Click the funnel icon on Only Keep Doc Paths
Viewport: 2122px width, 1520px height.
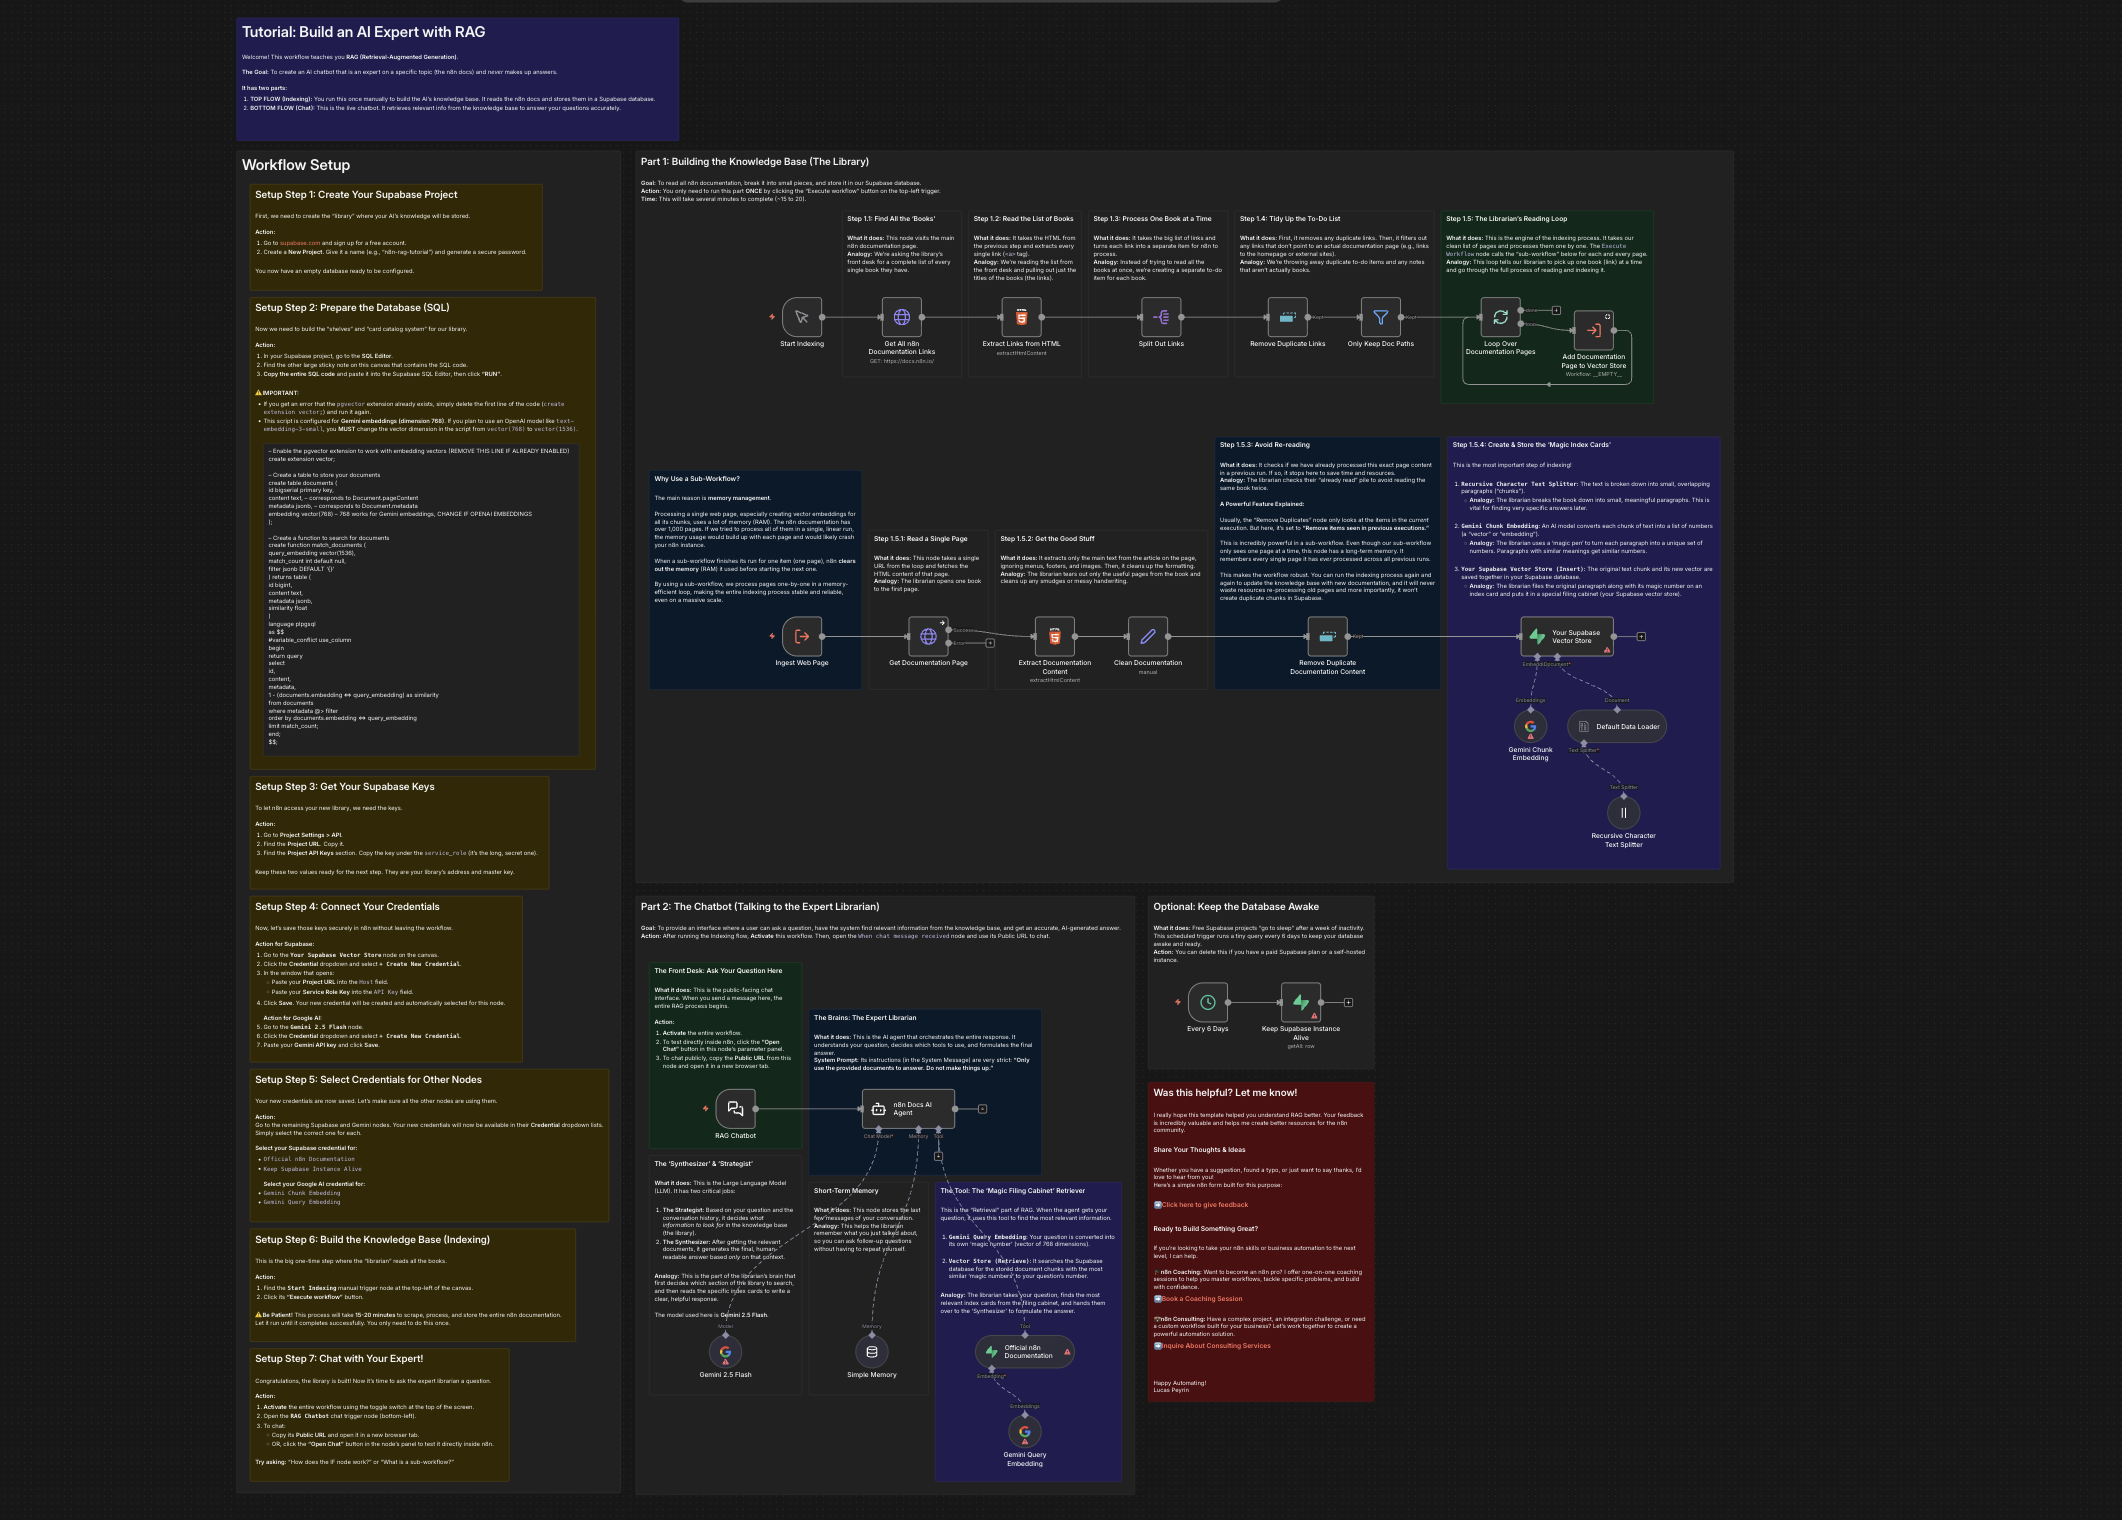tap(1380, 316)
